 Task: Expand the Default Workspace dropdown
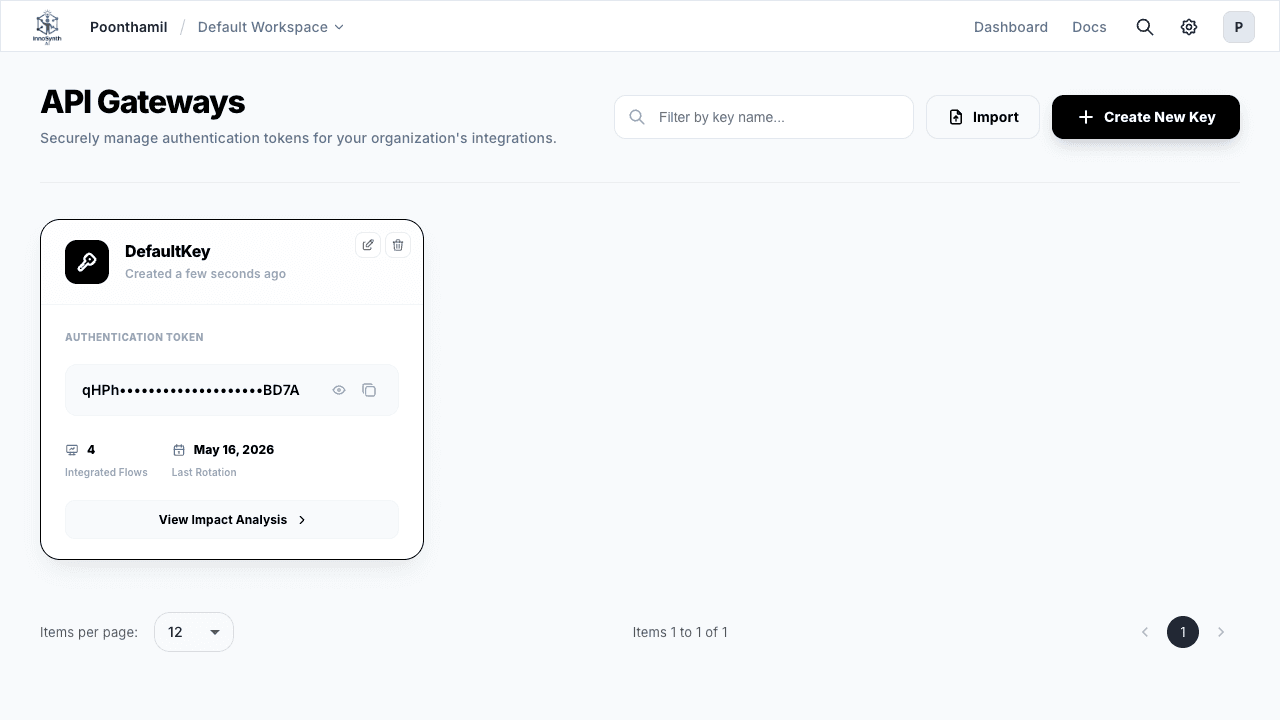click(x=270, y=27)
